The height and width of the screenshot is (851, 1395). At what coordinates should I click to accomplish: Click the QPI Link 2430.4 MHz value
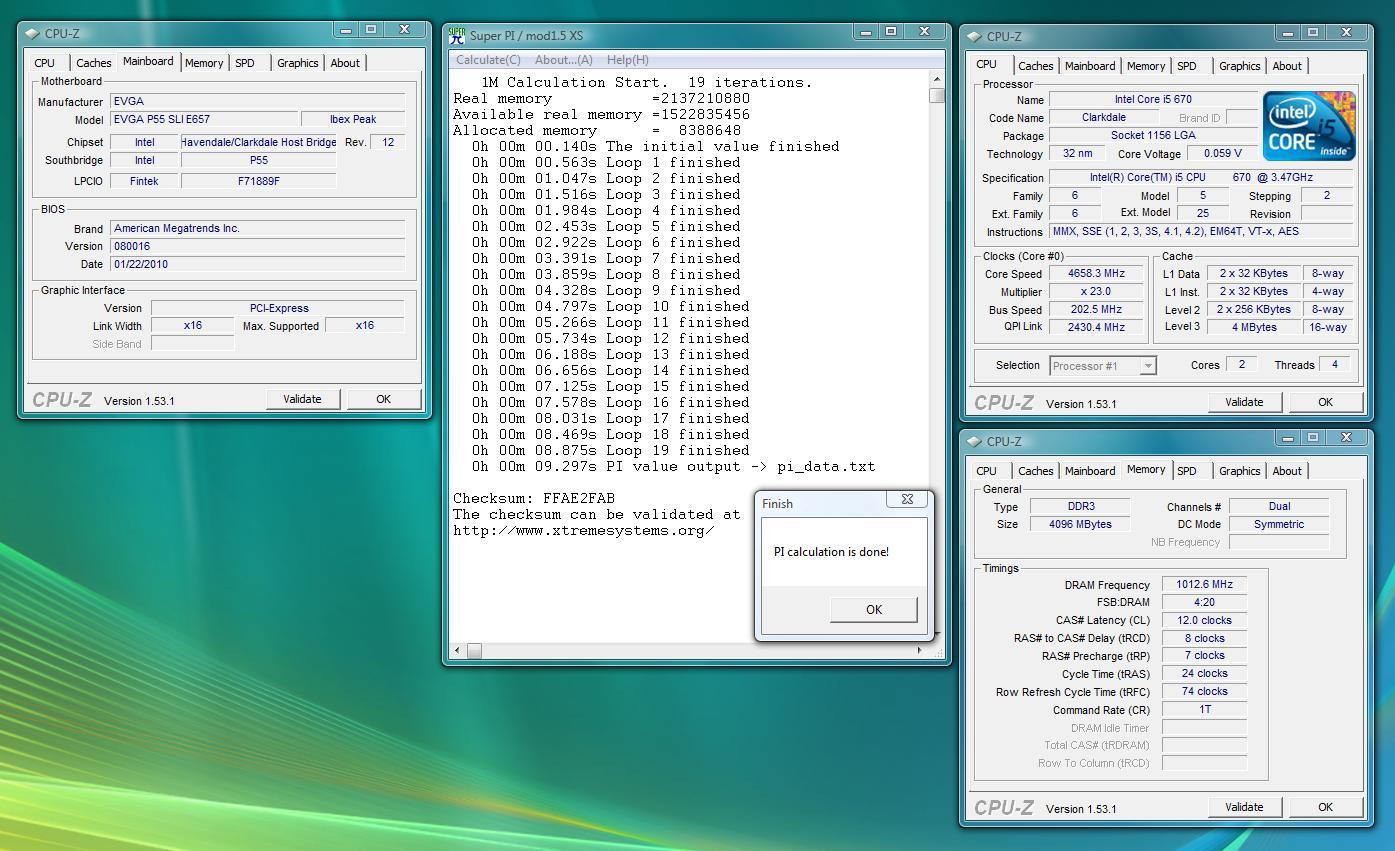[1096, 327]
